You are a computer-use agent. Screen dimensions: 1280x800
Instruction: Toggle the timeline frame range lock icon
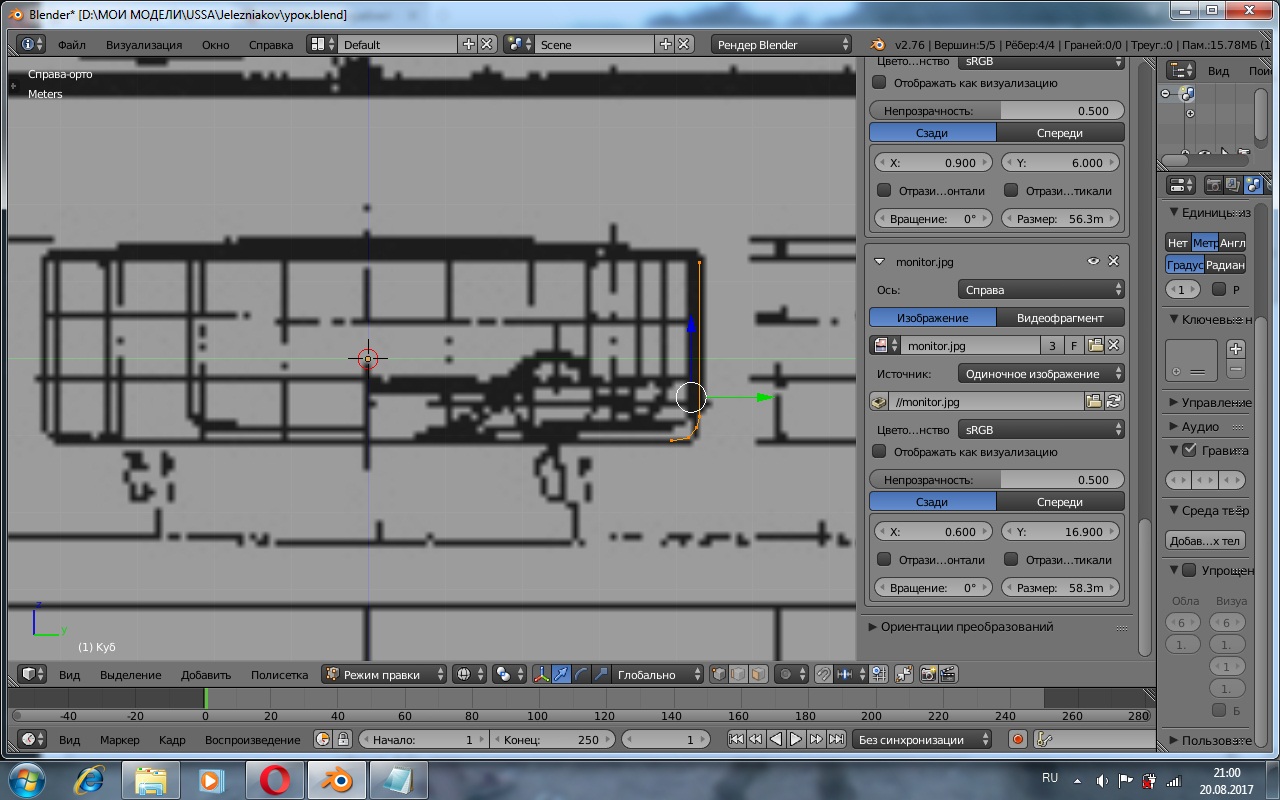point(343,739)
